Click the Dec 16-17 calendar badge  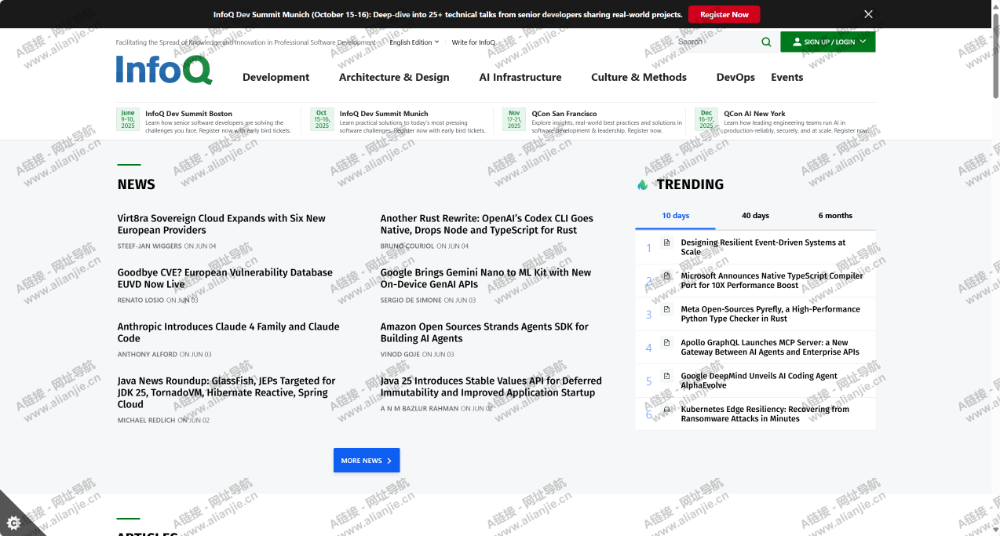point(706,119)
